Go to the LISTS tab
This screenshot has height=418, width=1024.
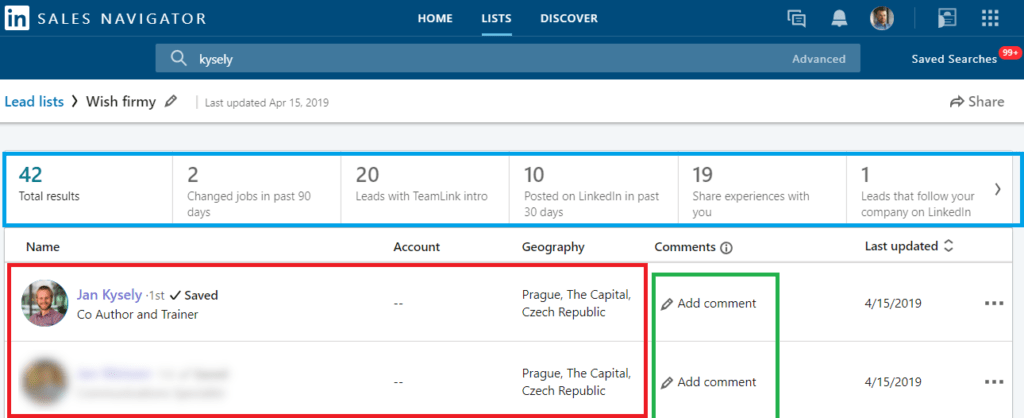(496, 18)
